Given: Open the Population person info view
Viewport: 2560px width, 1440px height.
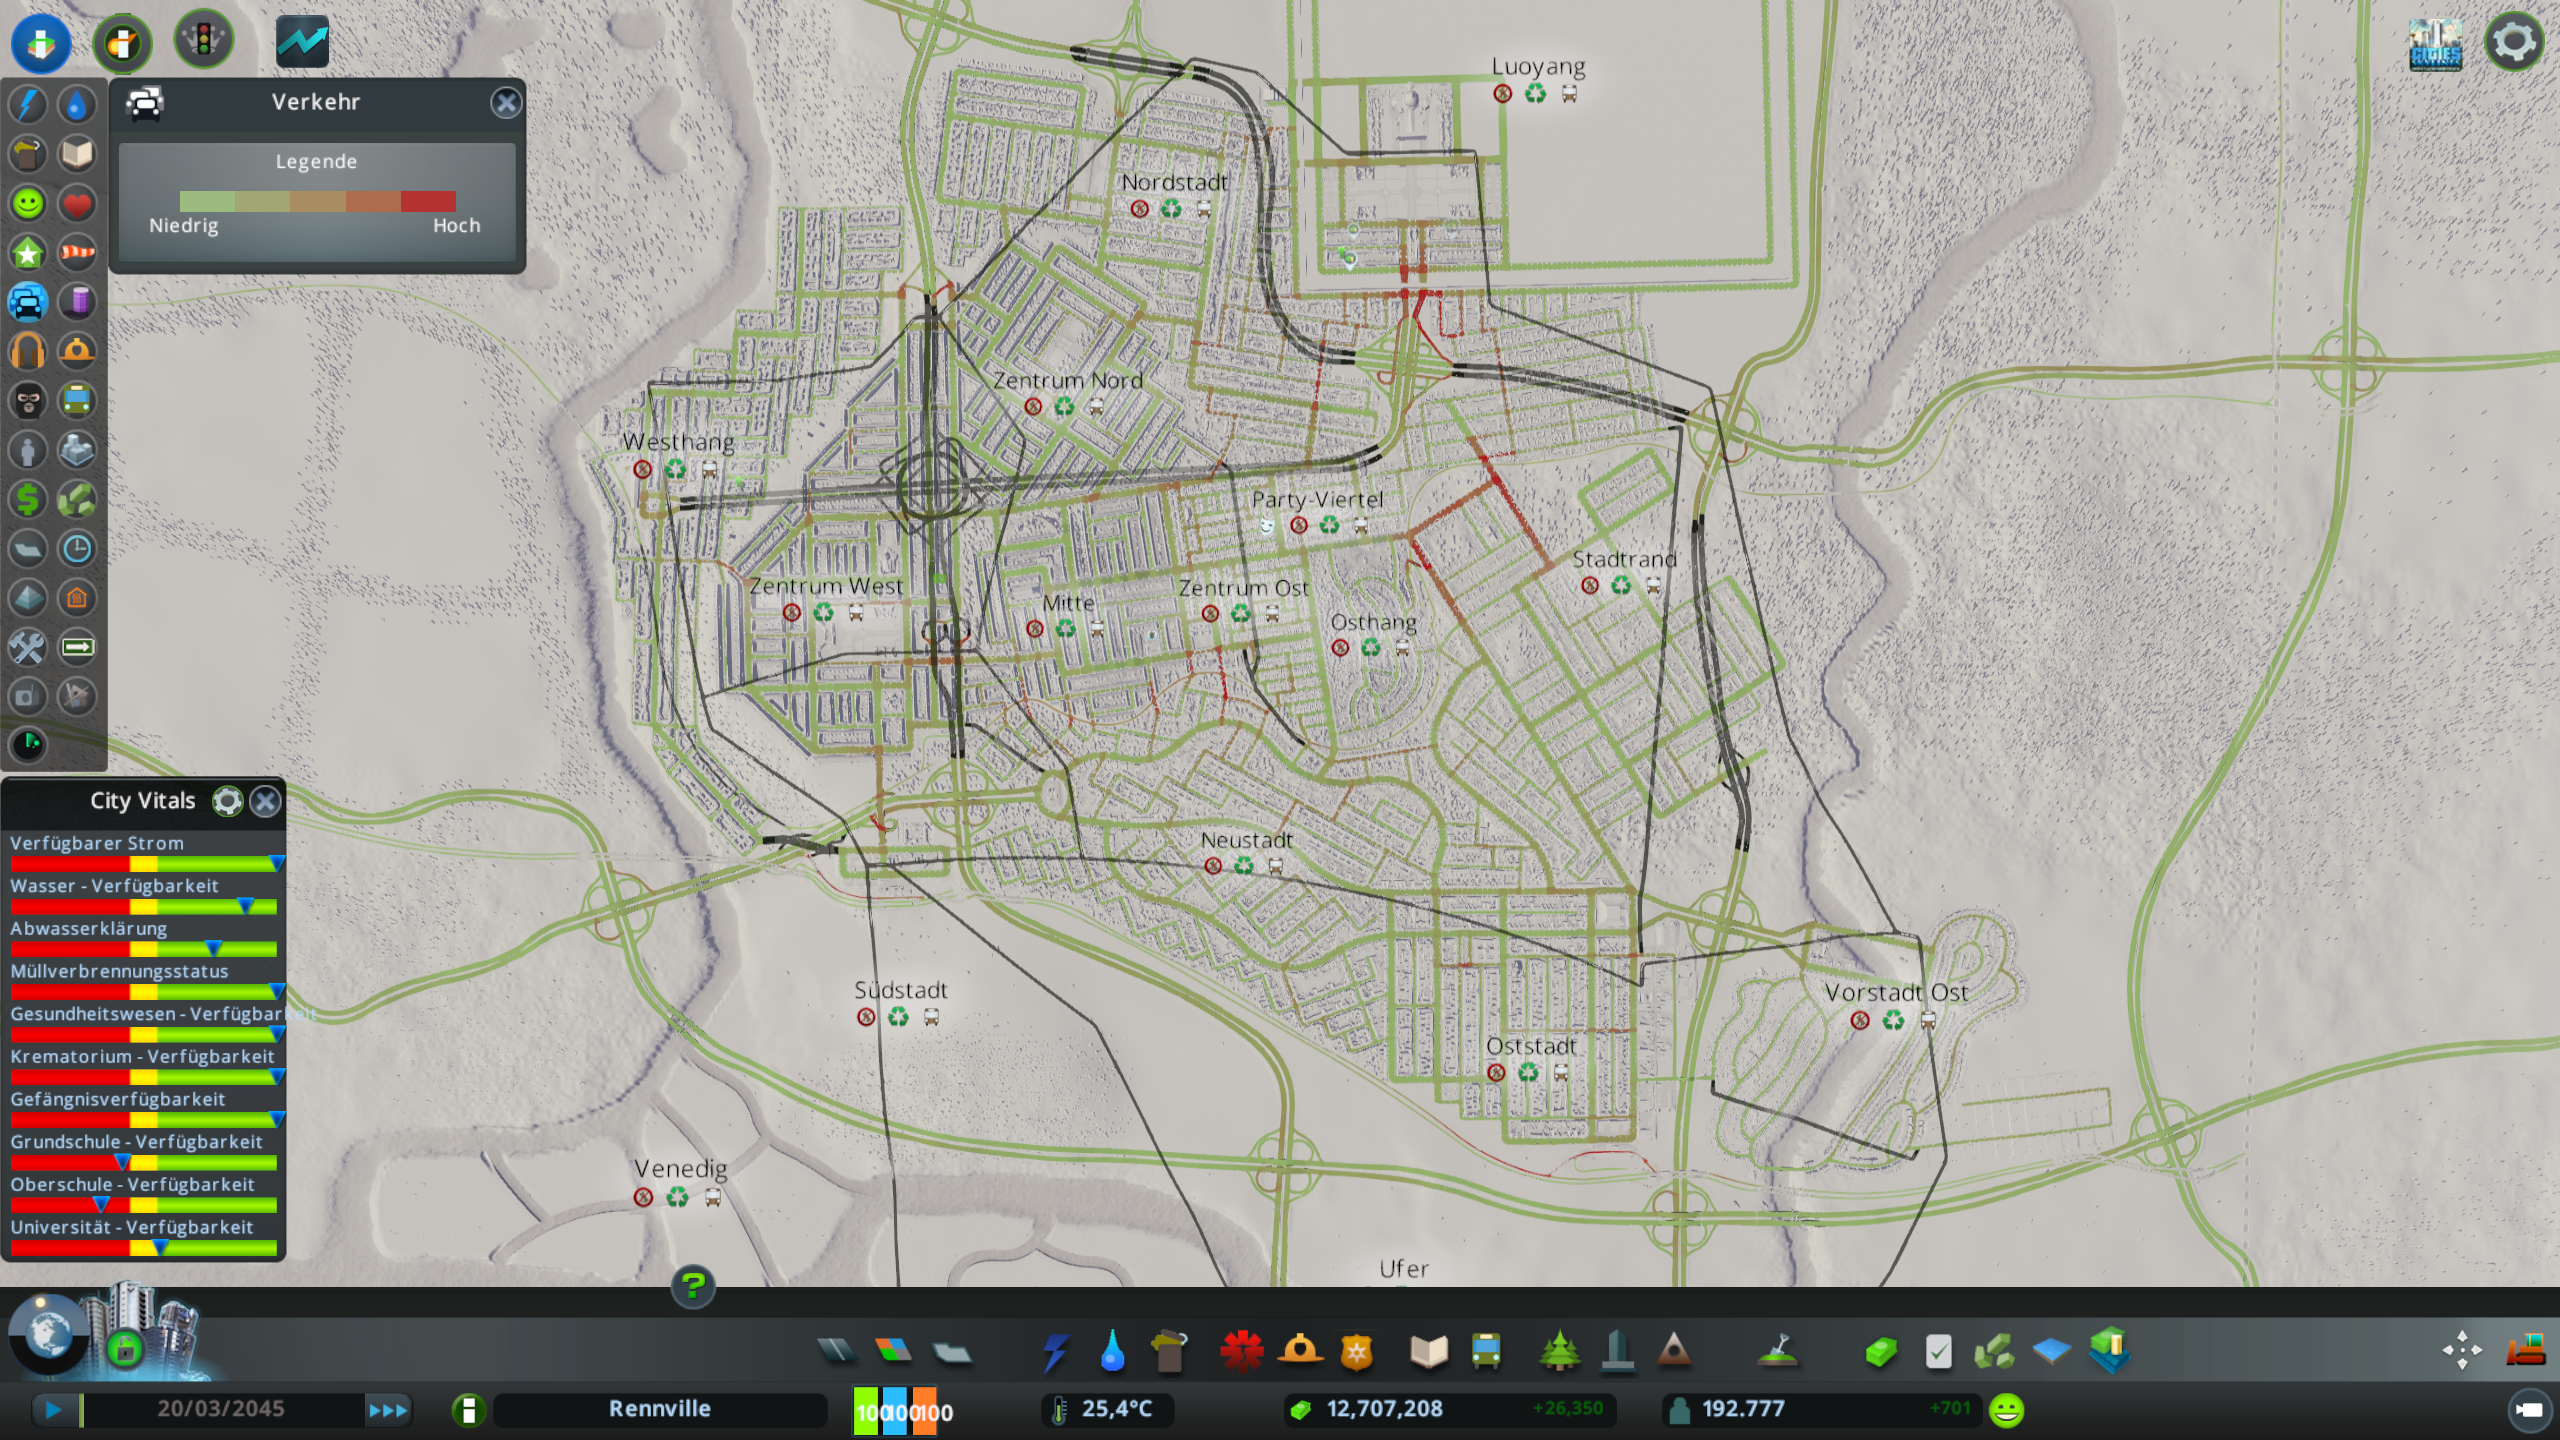Looking at the screenshot, I should pos(28,450).
